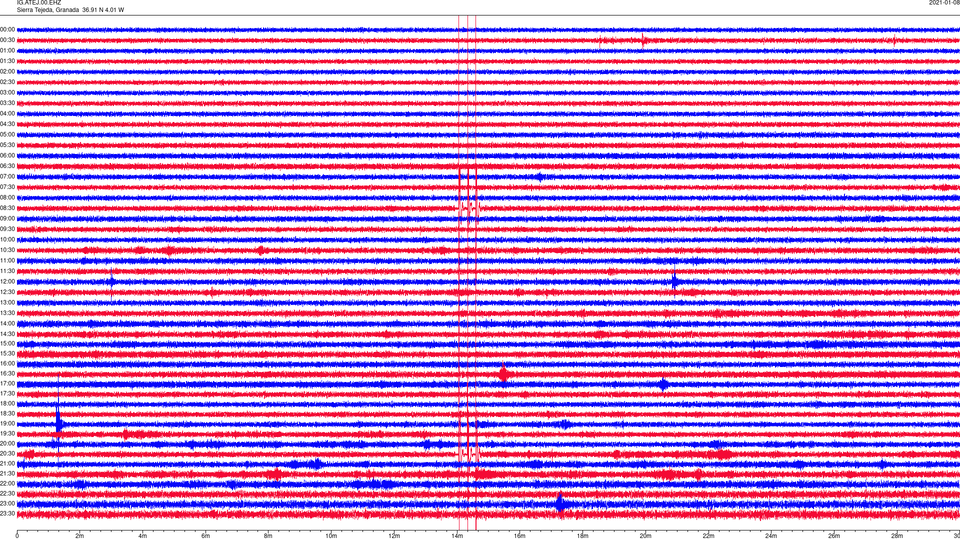Click the blue burst near 20m on the 17:00 trace
The width and height of the screenshot is (960, 540).
pyautogui.click(x=664, y=384)
